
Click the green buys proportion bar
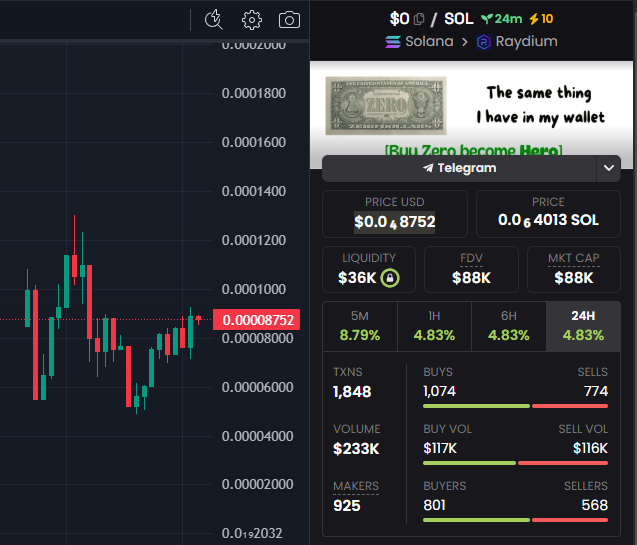coord(476,406)
